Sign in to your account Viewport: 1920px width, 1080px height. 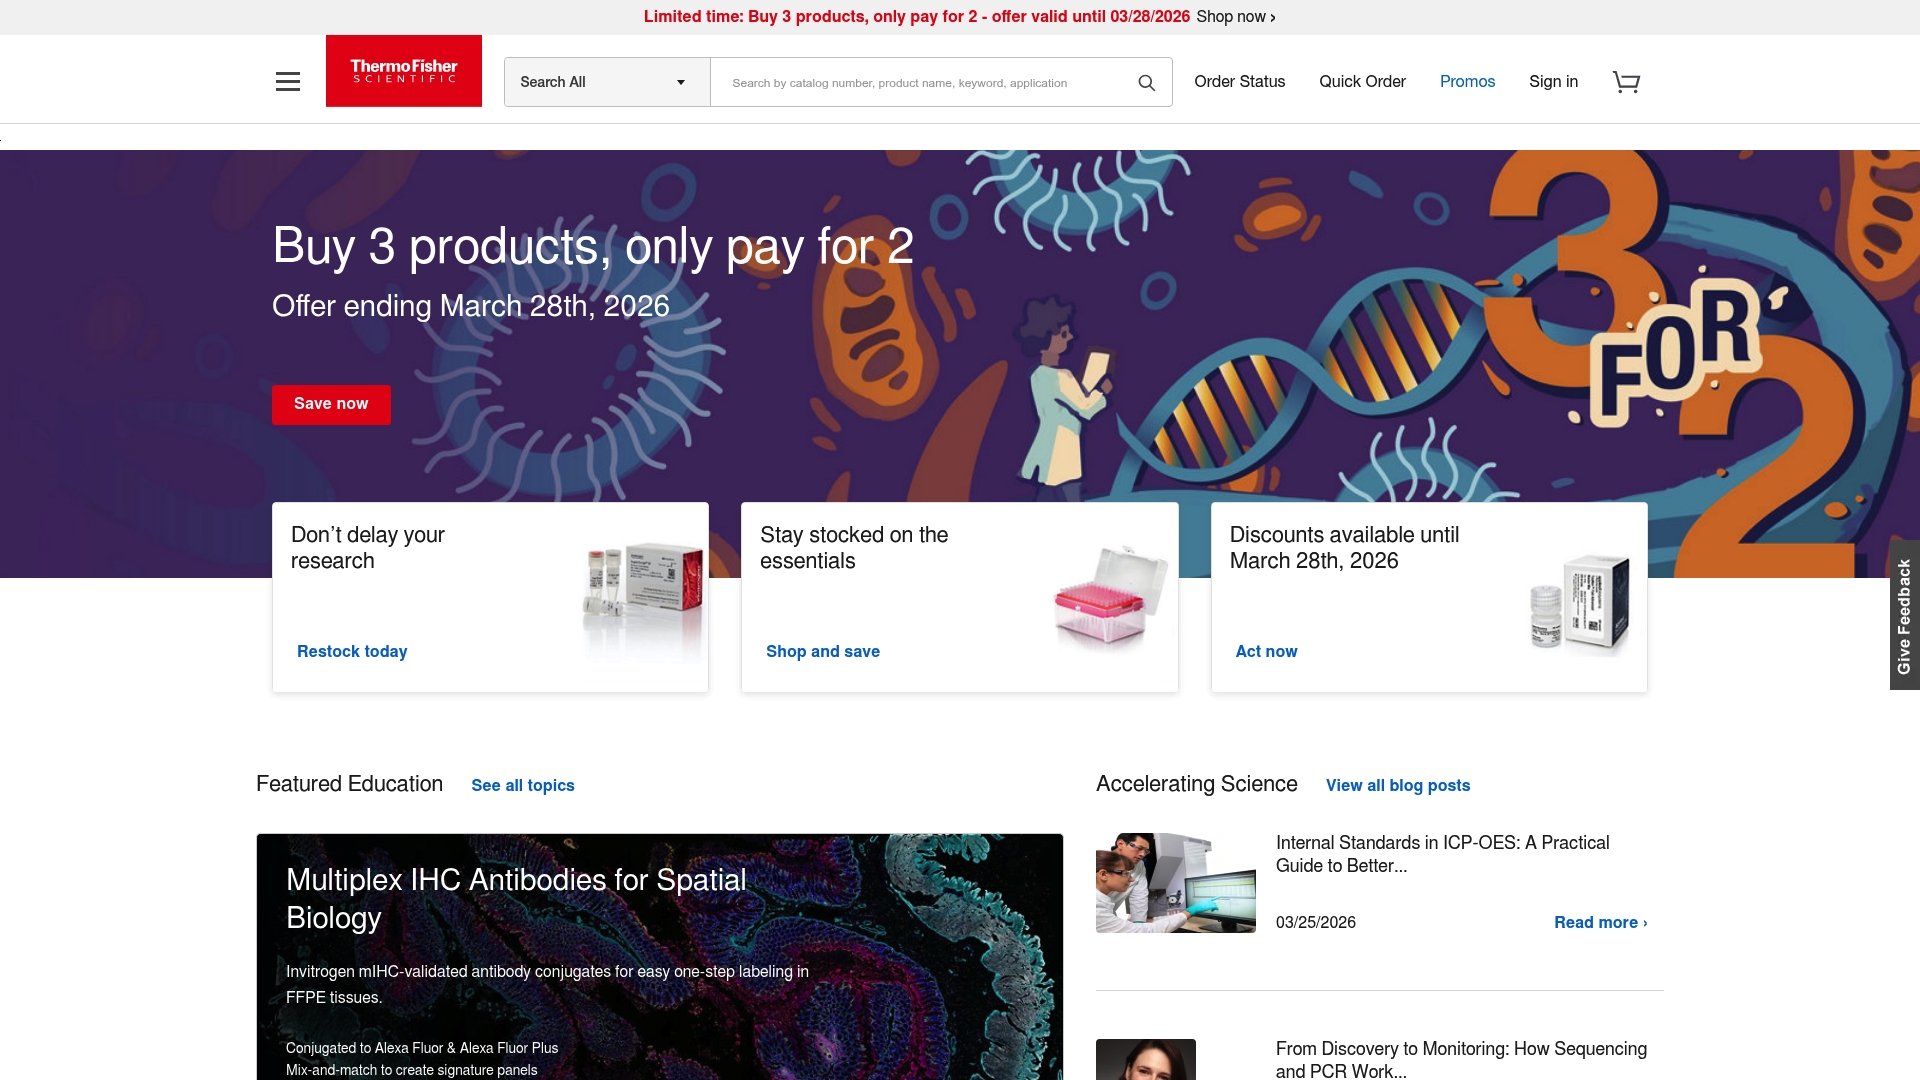pyautogui.click(x=1553, y=82)
